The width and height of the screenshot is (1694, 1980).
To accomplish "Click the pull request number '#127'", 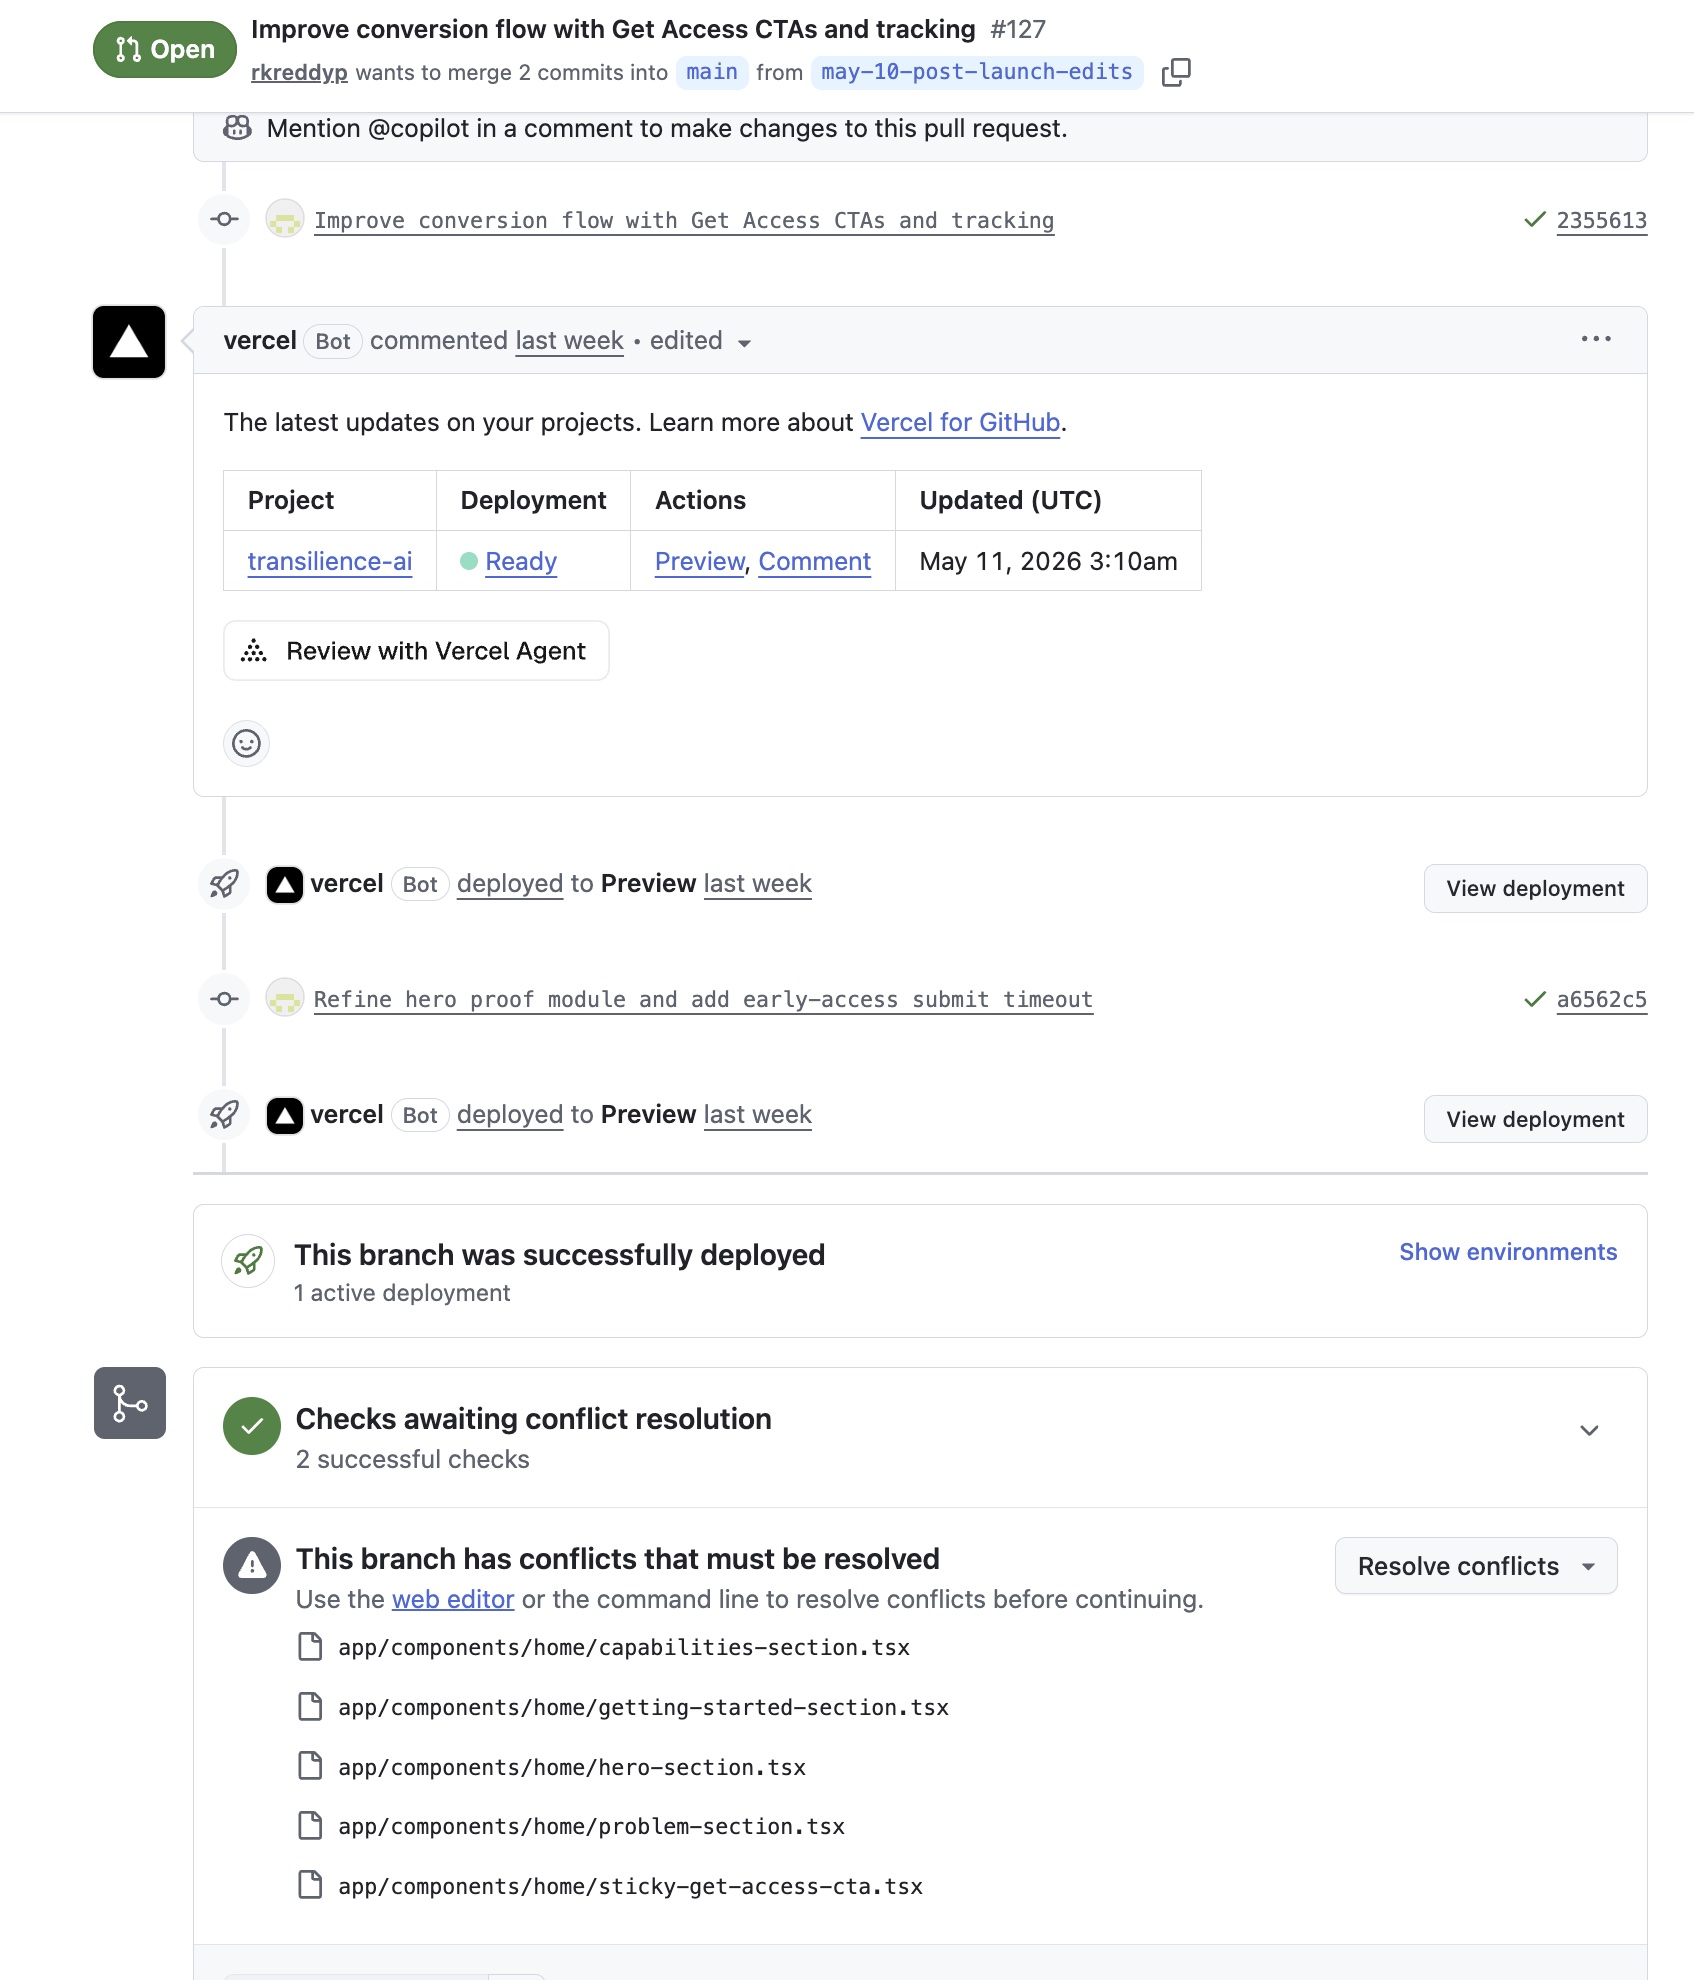I will coord(1018,29).
